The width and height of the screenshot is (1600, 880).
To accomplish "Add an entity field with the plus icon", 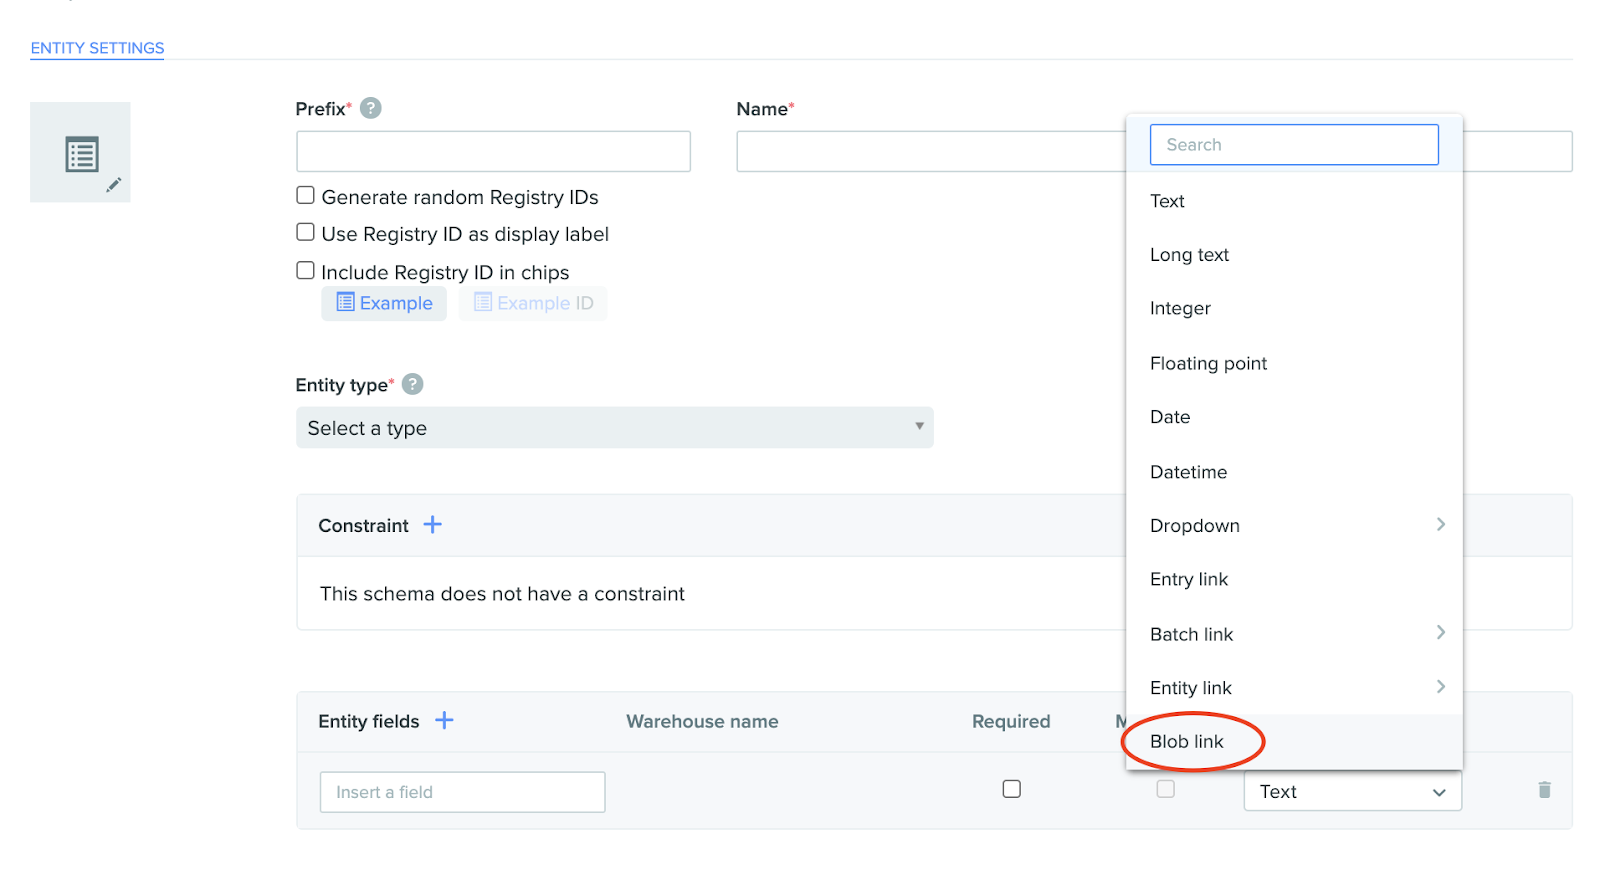I will pos(445,720).
